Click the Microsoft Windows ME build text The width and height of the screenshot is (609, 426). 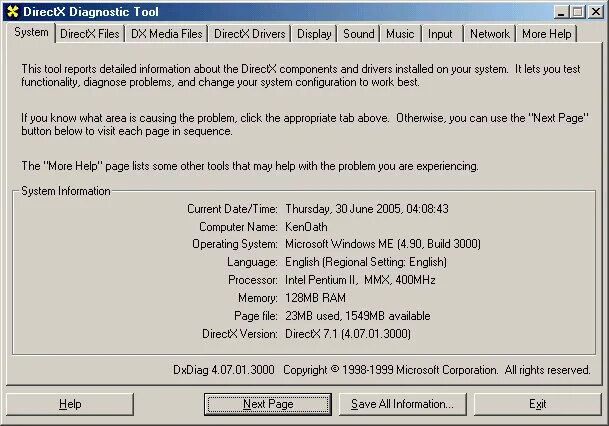click(383, 244)
